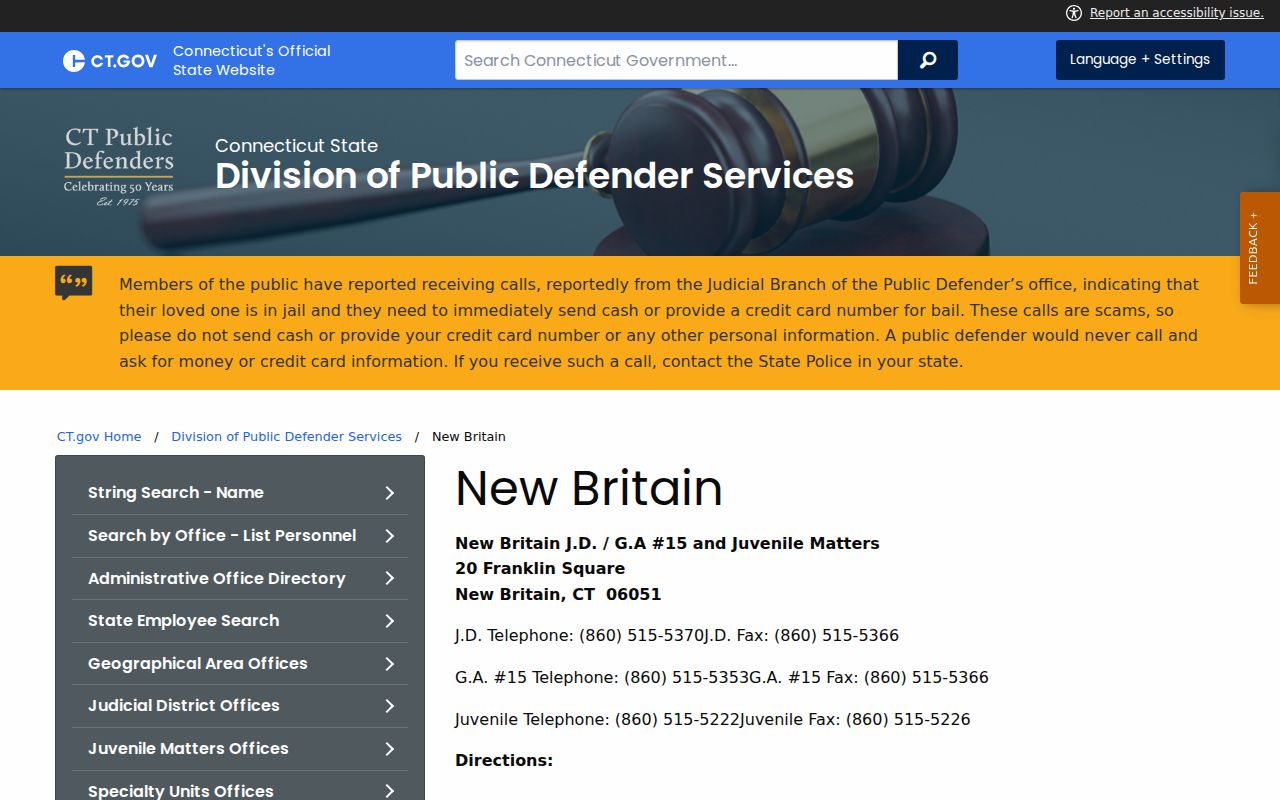
Task: Click the Directions: label
Action: click(504, 761)
